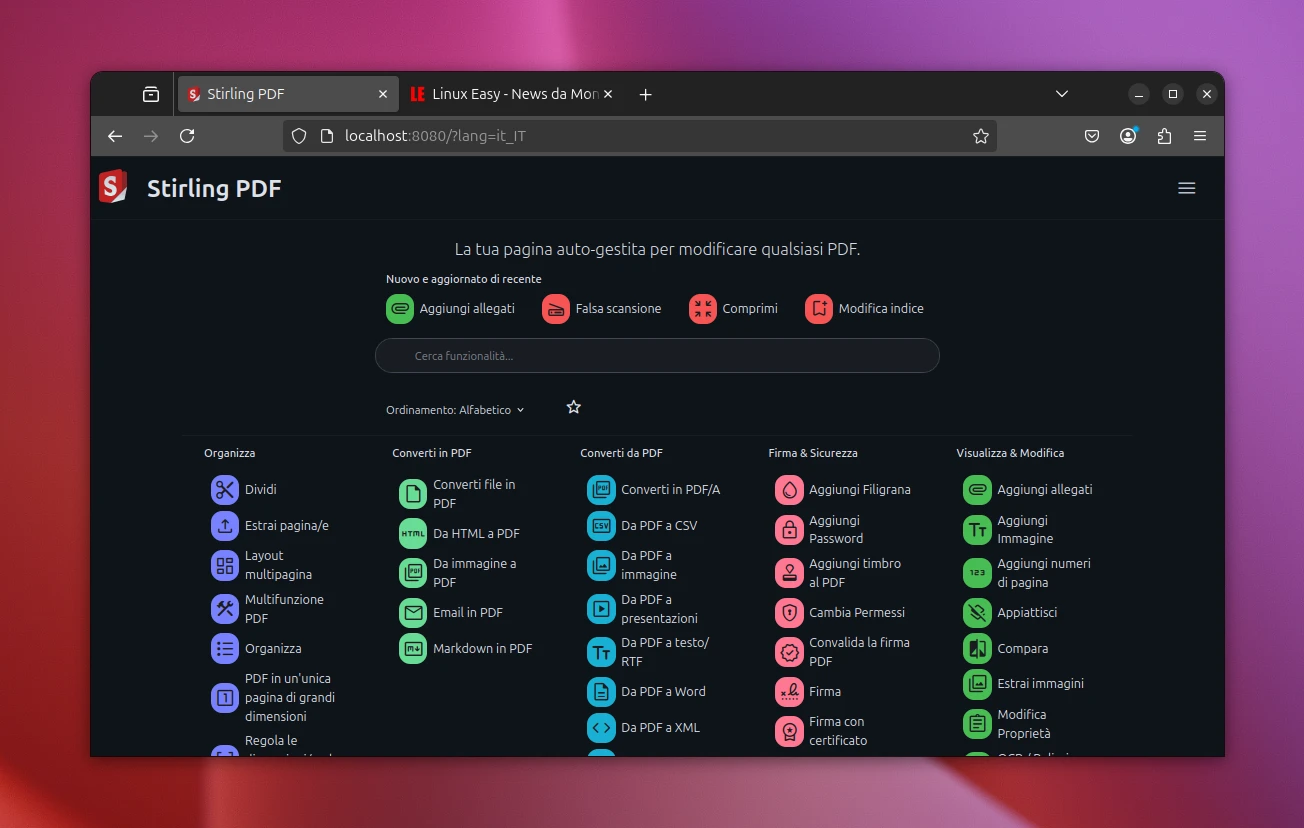Open the Da PDF a Word link
1304x828 pixels.
(663, 692)
